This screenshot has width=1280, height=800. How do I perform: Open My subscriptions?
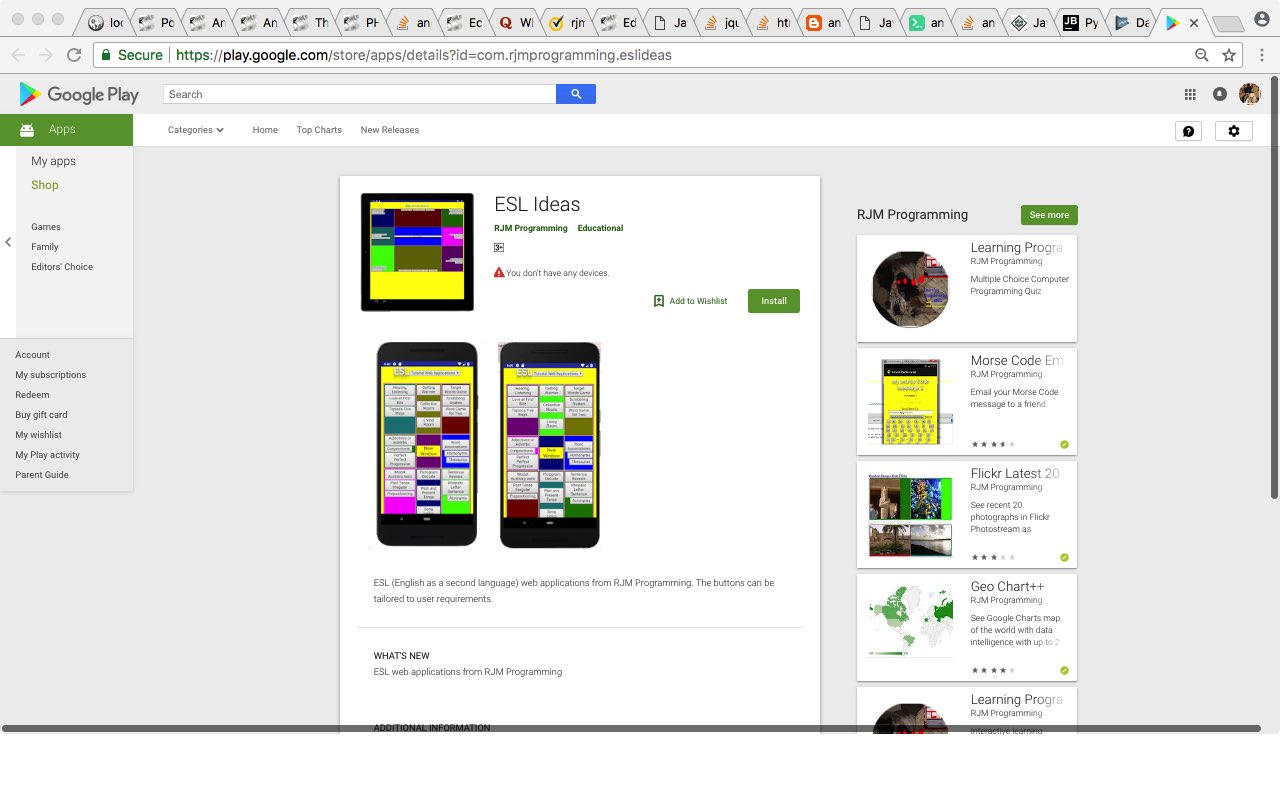[51, 375]
